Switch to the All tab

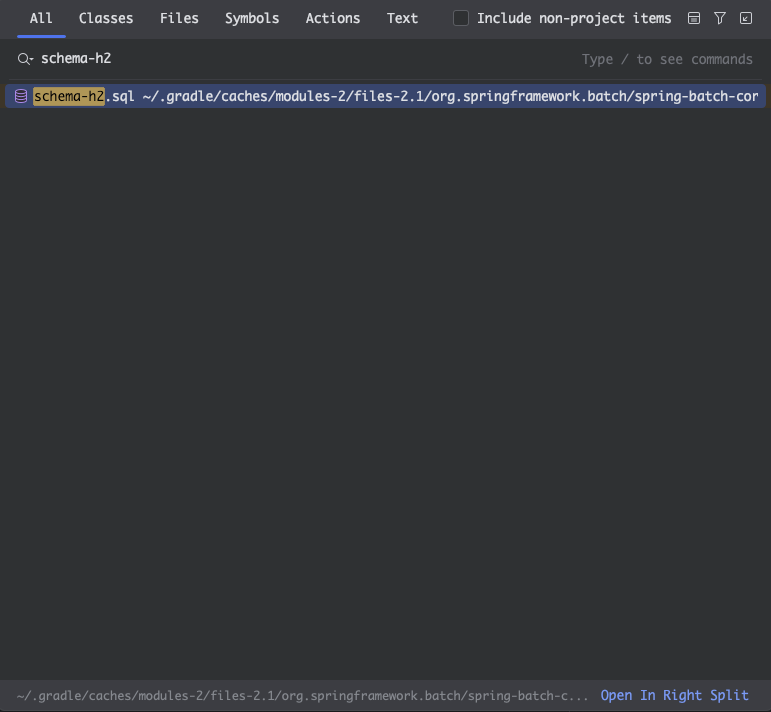(41, 19)
